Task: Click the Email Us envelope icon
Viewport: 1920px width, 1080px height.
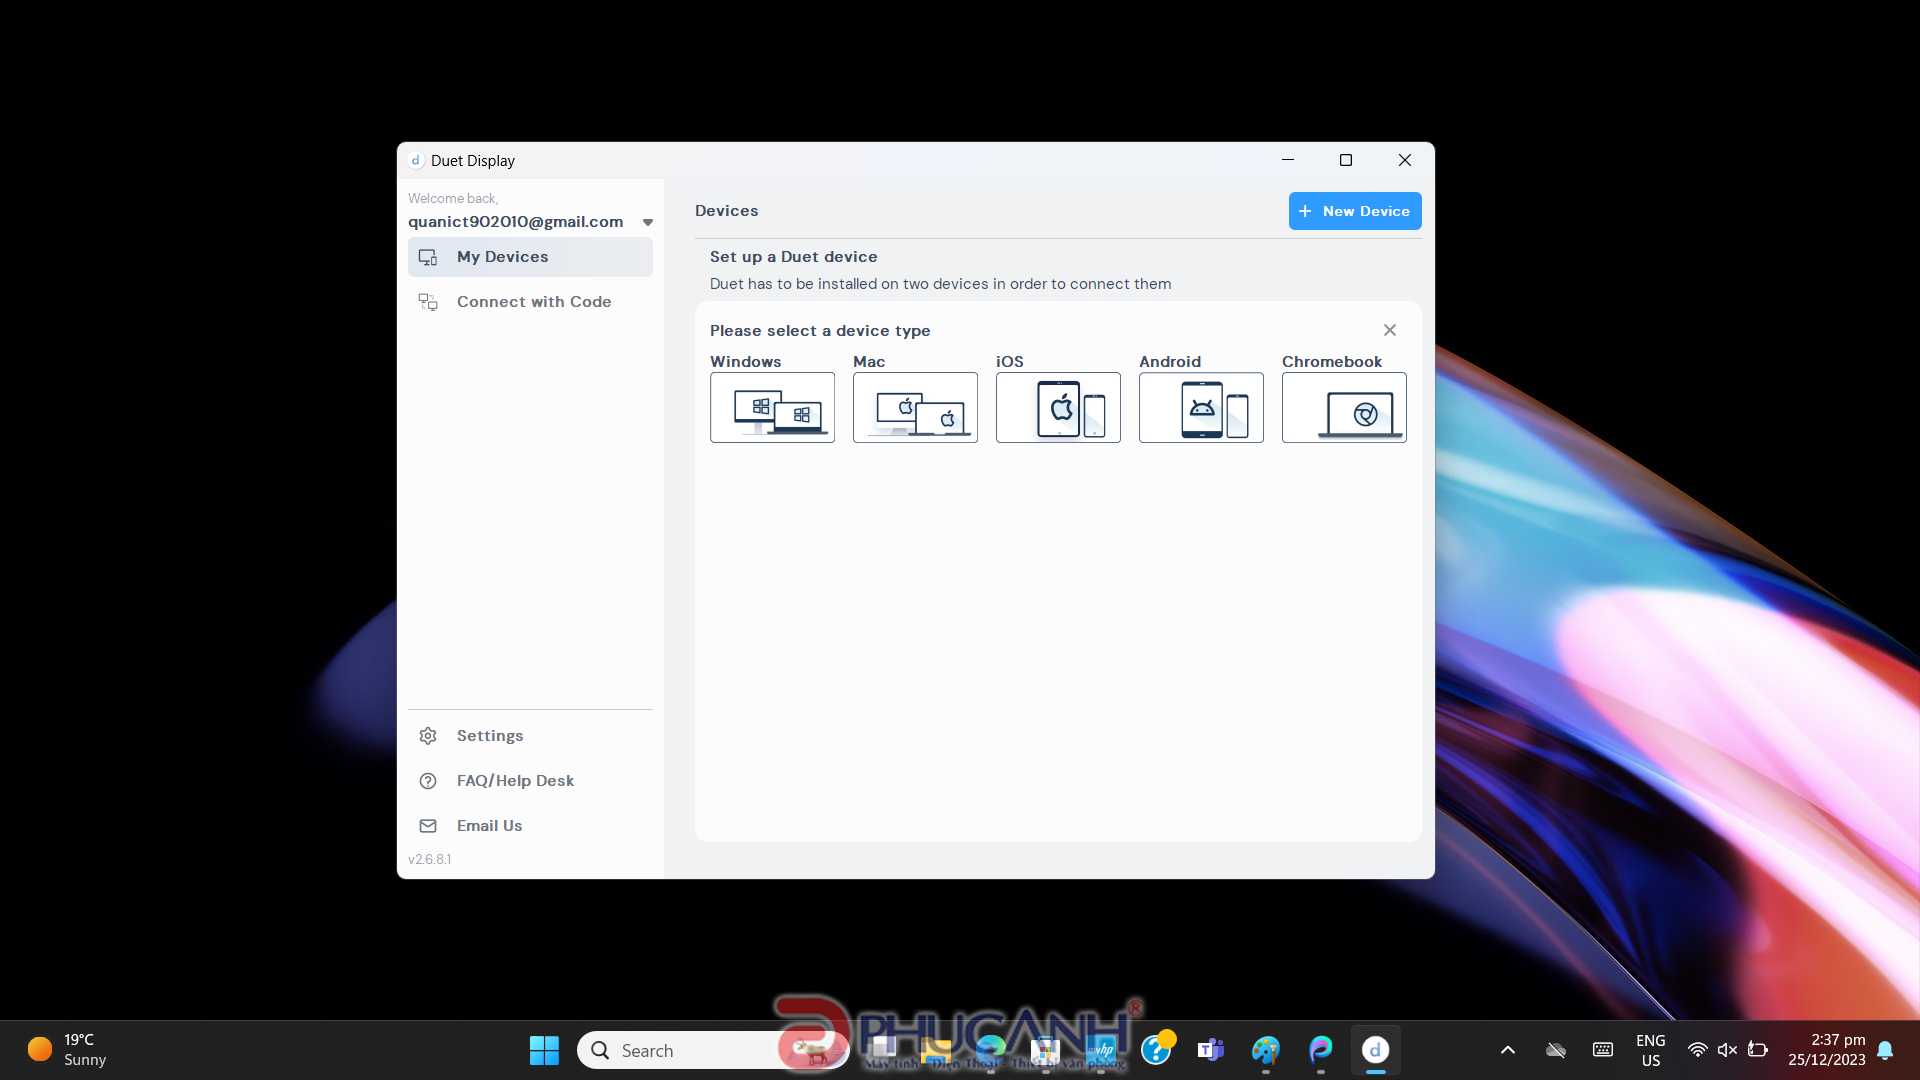Action: tap(428, 826)
